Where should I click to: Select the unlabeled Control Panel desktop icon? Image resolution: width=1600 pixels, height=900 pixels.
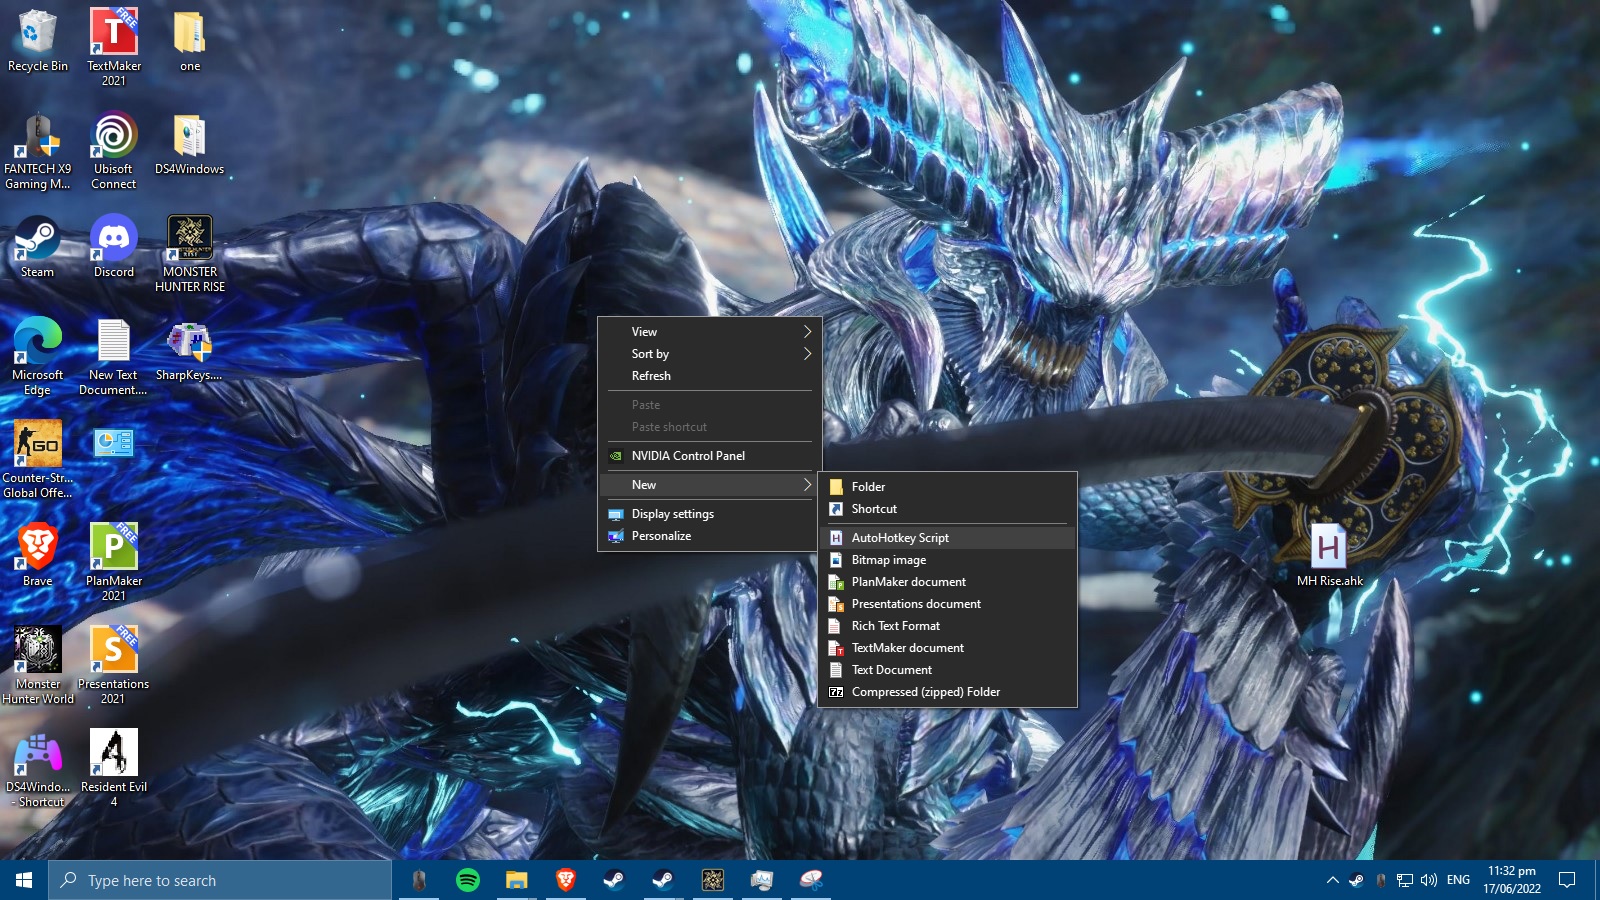(114, 442)
